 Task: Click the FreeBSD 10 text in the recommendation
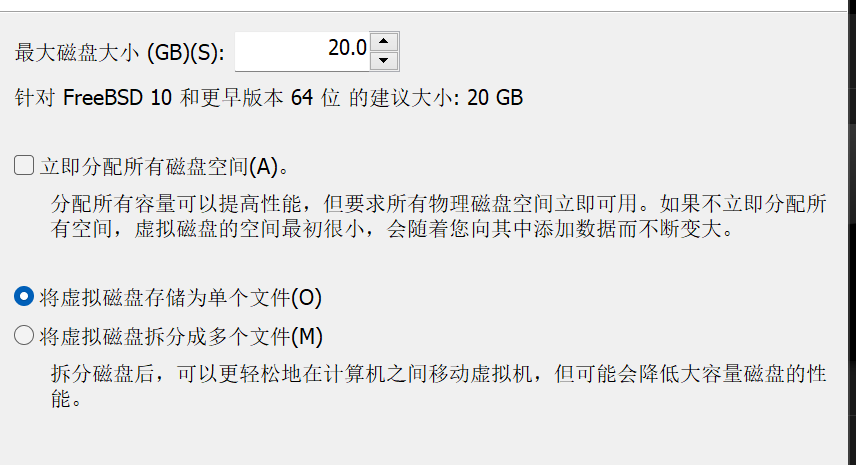119,98
